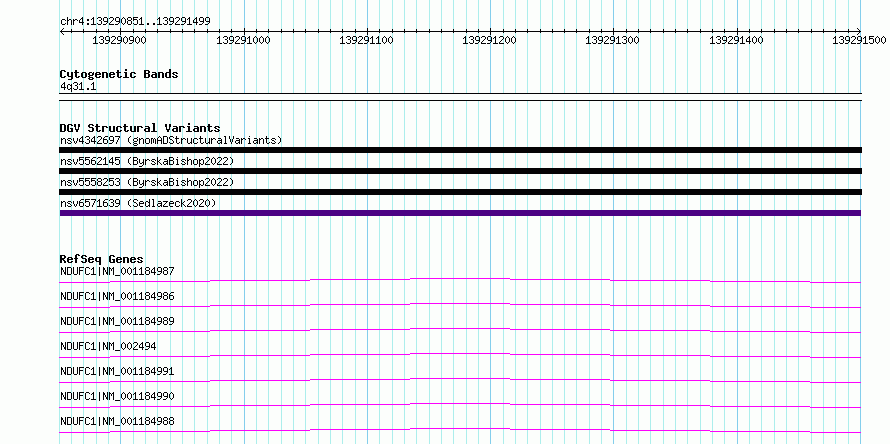Open transcript NDUFC1|NM_001184990
Image resolution: width=890 pixels, height=444 pixels.
click(117, 396)
